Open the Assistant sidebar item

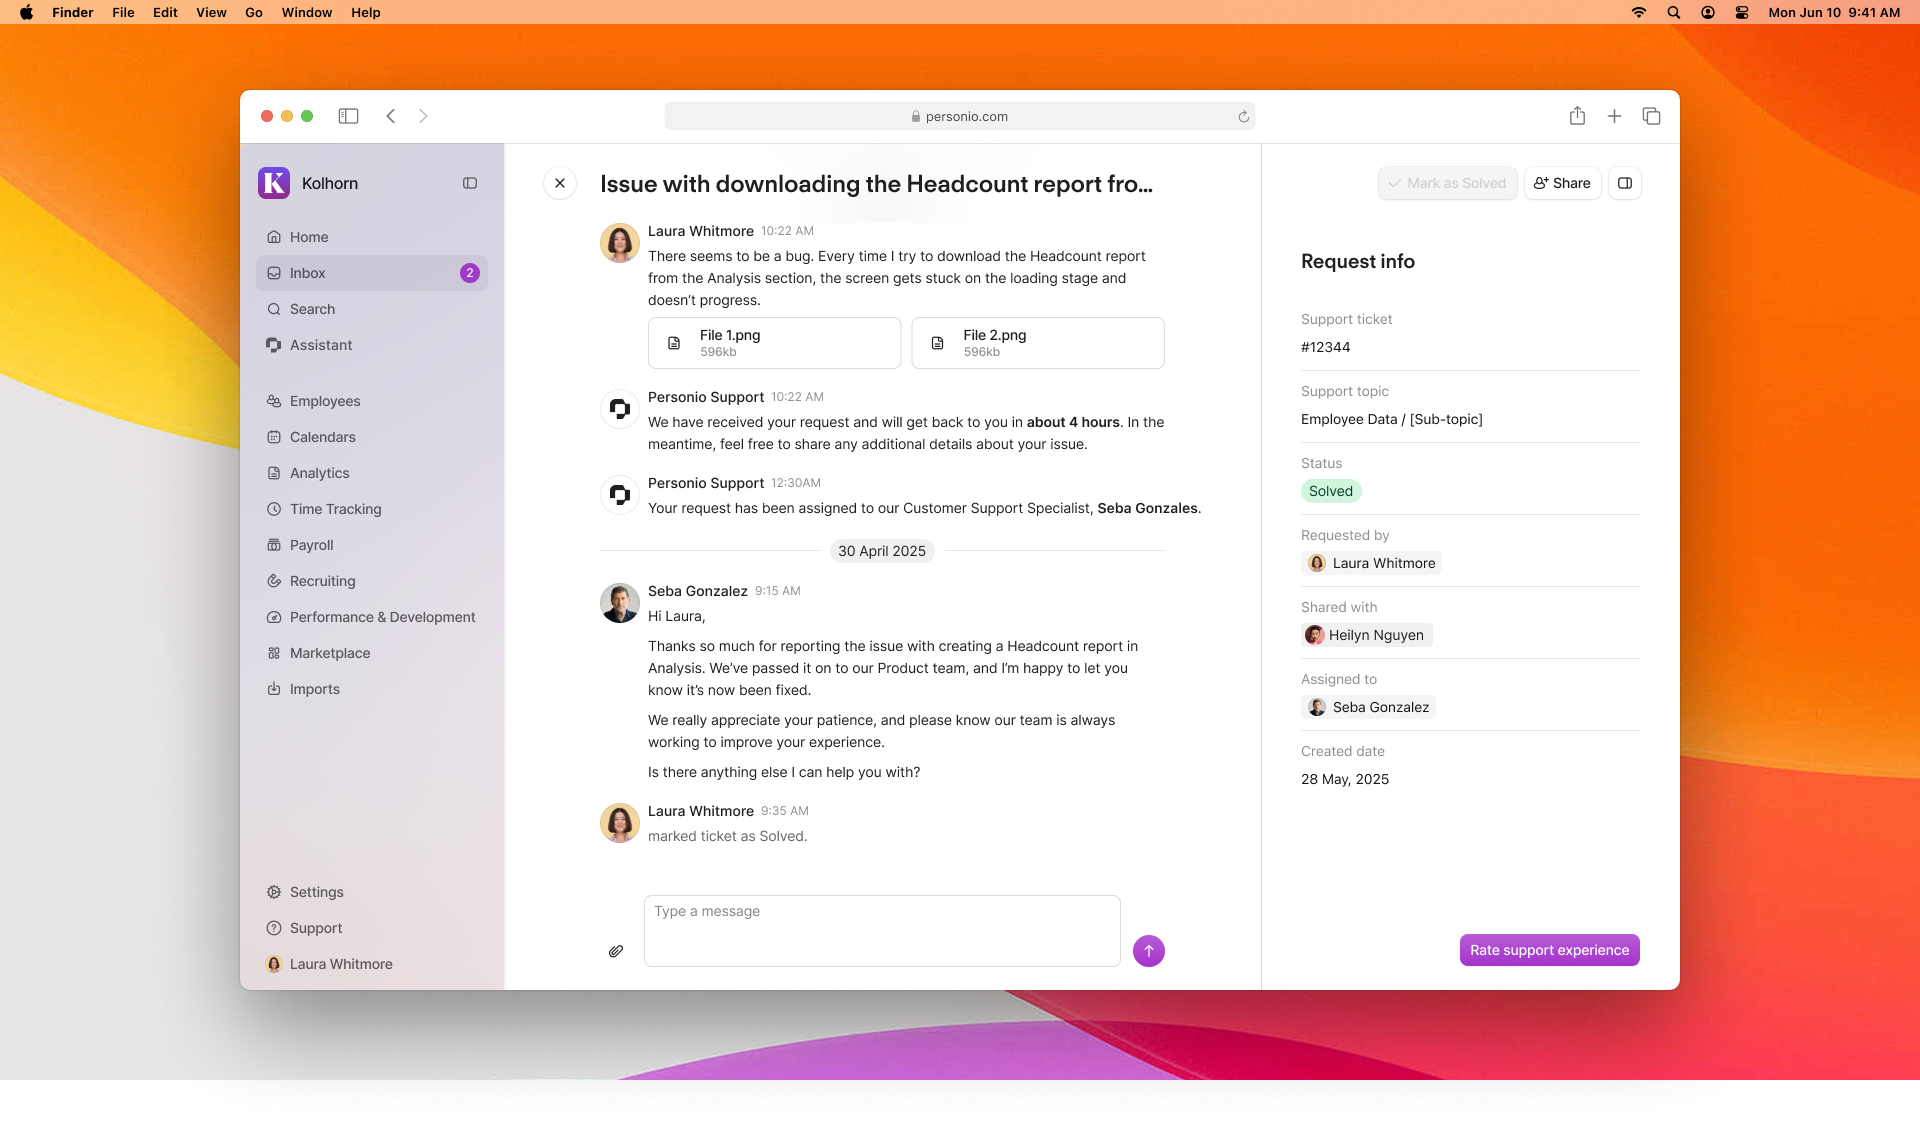pyautogui.click(x=321, y=345)
